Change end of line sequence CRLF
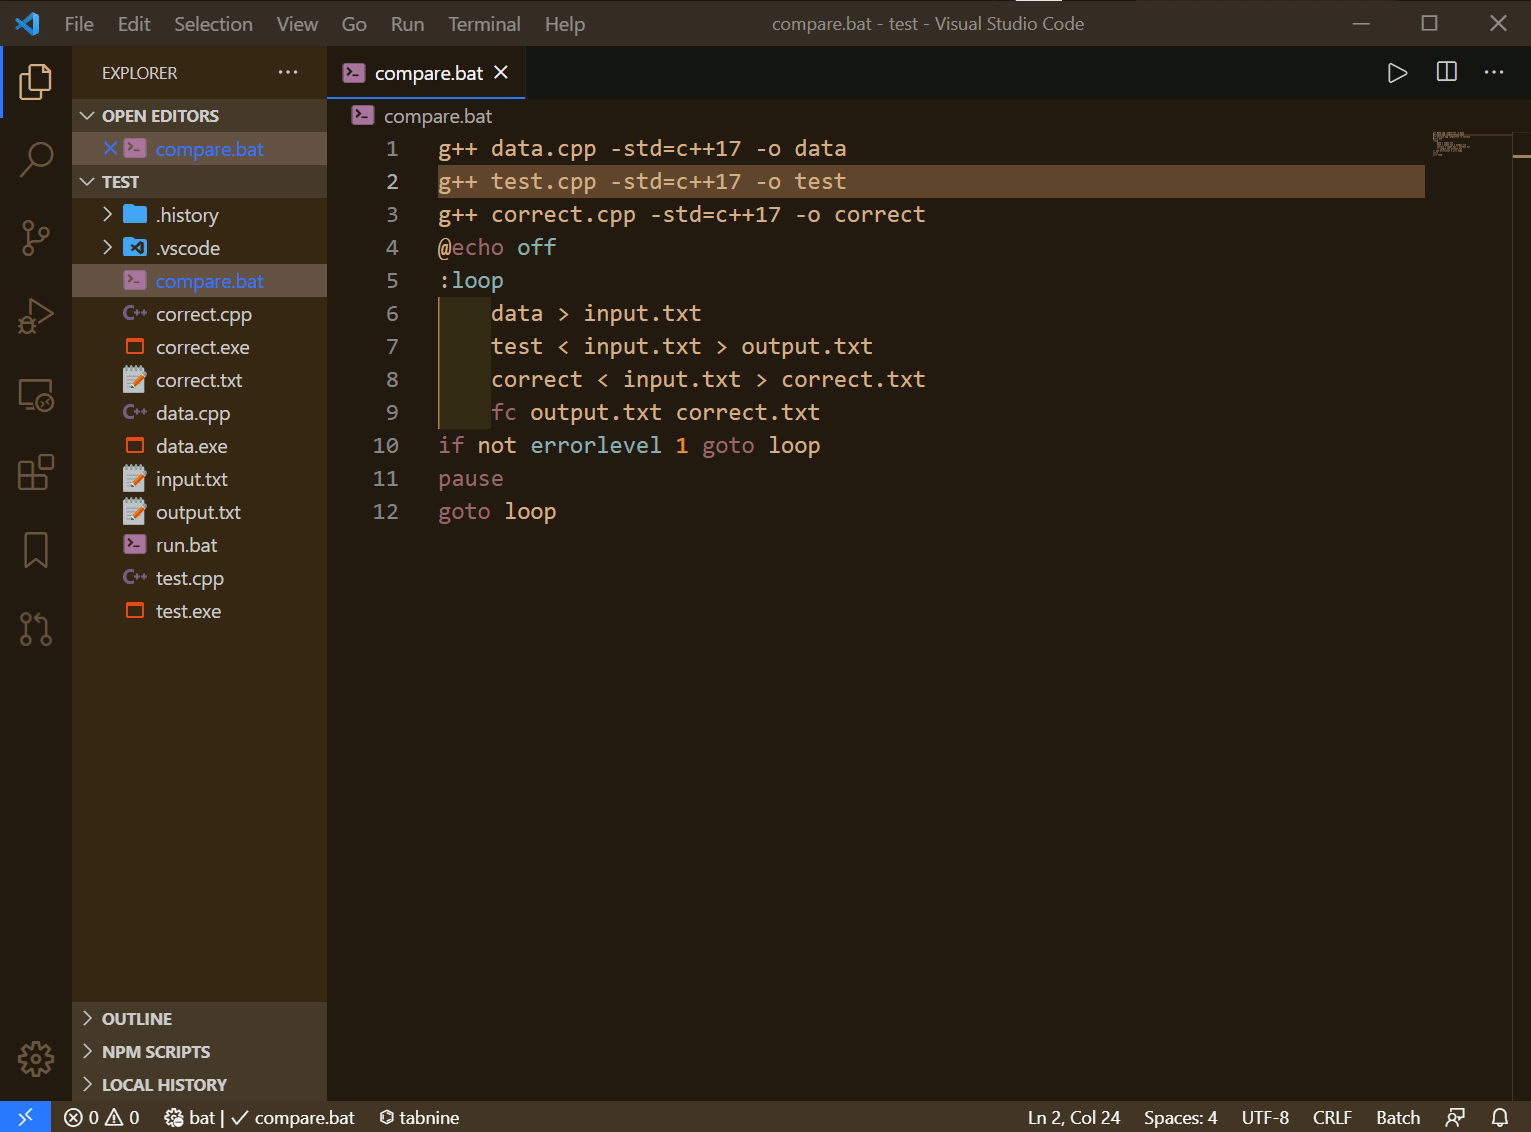Viewport: 1531px width, 1132px height. 1332,1117
